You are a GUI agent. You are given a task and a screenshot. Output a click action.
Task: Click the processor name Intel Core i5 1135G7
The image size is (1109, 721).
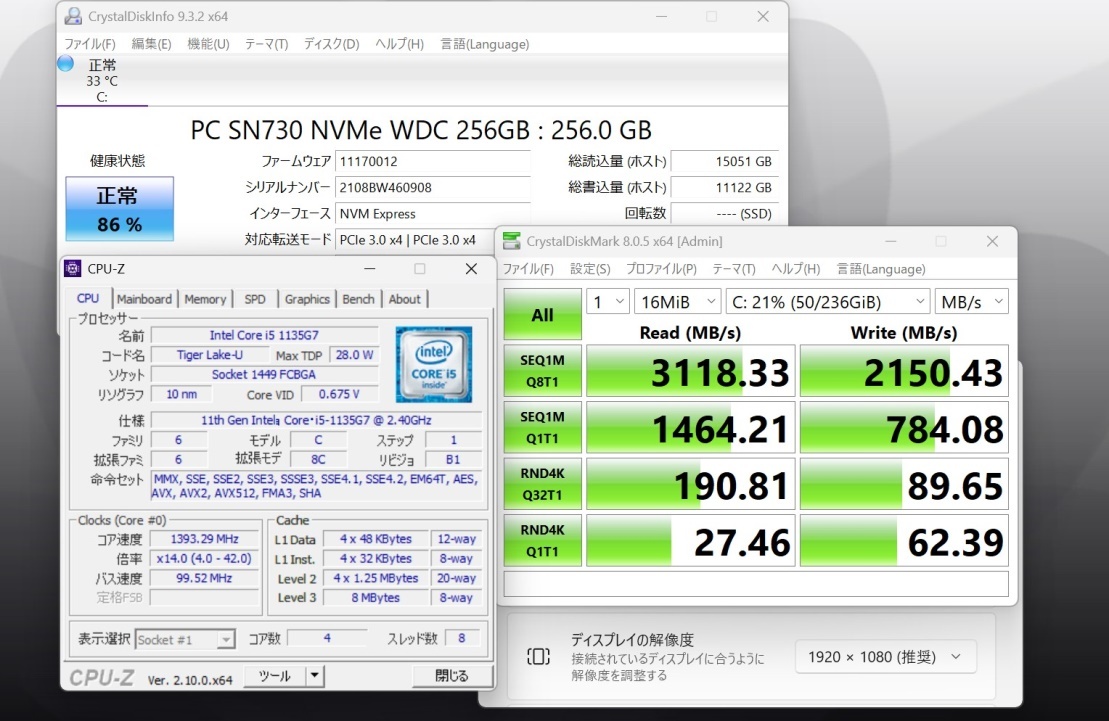[265, 335]
